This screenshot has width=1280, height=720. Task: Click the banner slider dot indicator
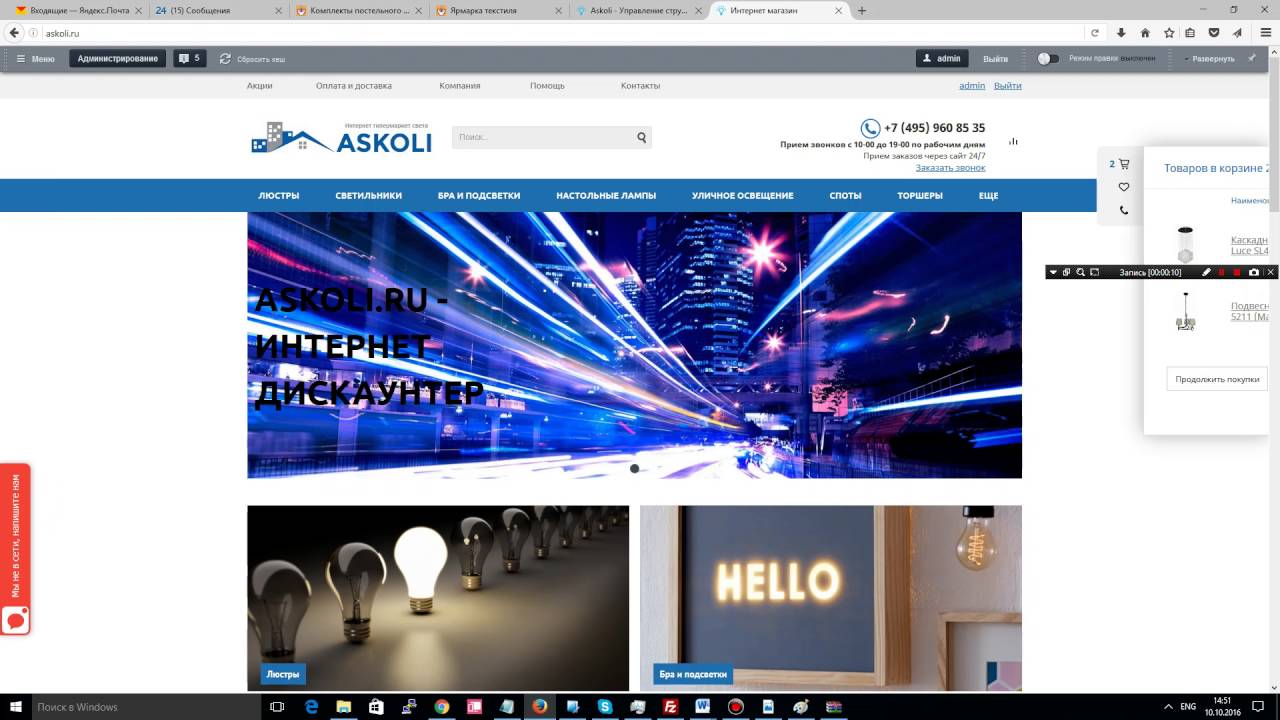[x=634, y=468]
